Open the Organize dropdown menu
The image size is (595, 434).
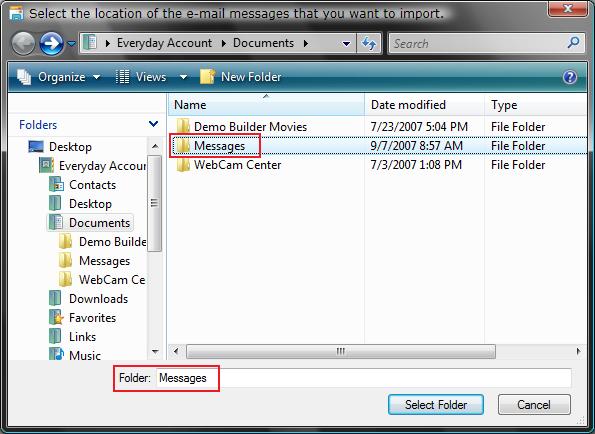(59, 77)
